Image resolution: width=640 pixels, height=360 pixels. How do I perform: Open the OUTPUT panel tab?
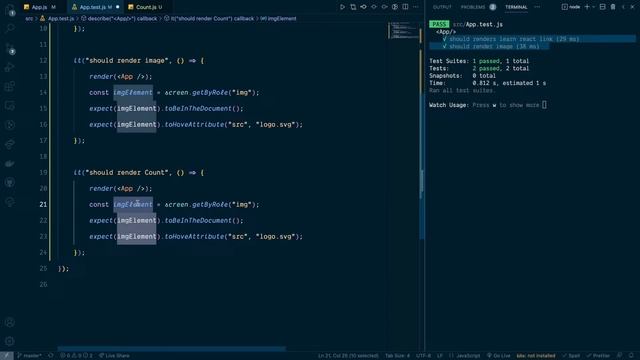[x=442, y=7]
